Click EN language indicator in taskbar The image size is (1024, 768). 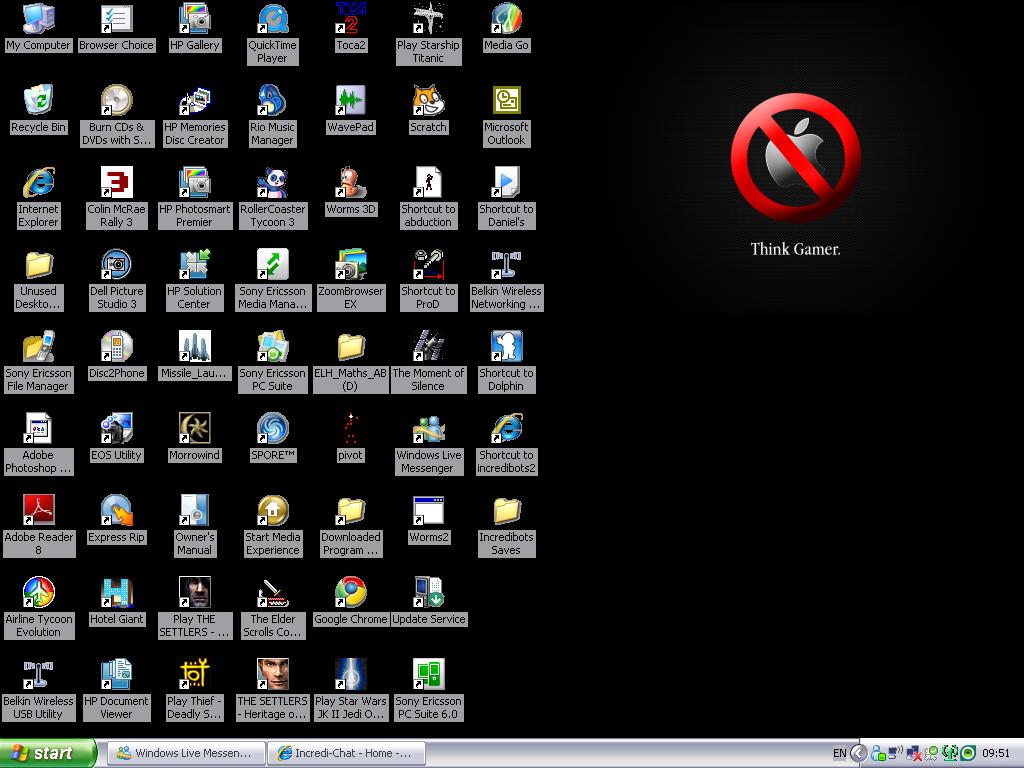coord(839,754)
